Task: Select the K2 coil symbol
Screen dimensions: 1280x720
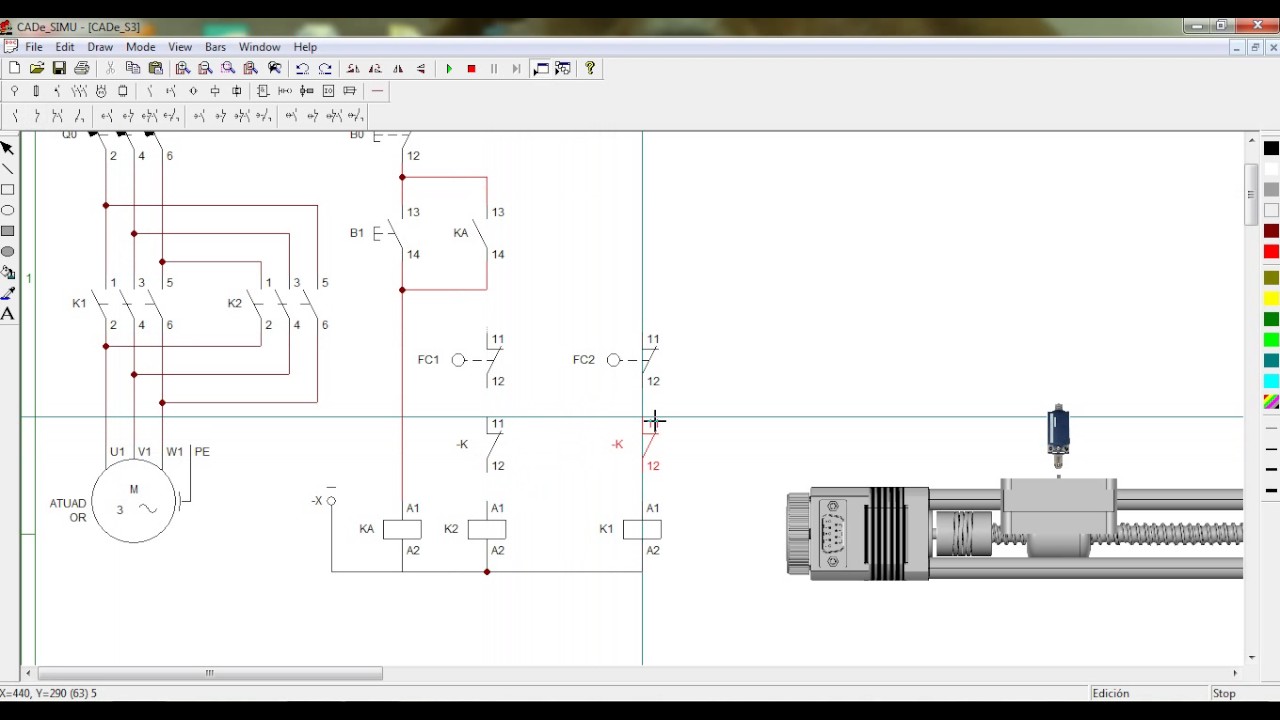Action: tap(487, 529)
